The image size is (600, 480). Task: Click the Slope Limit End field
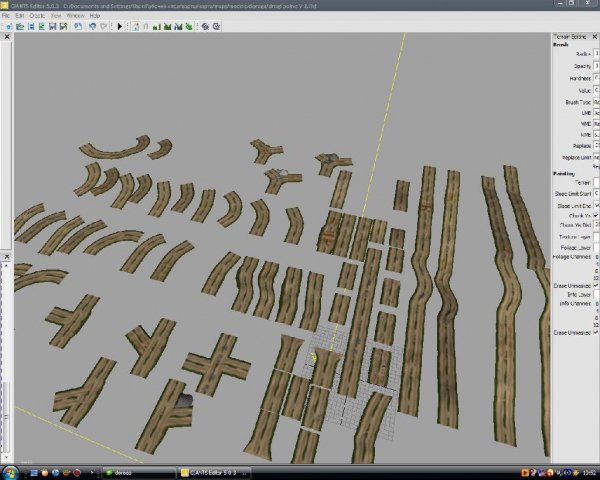(596, 206)
